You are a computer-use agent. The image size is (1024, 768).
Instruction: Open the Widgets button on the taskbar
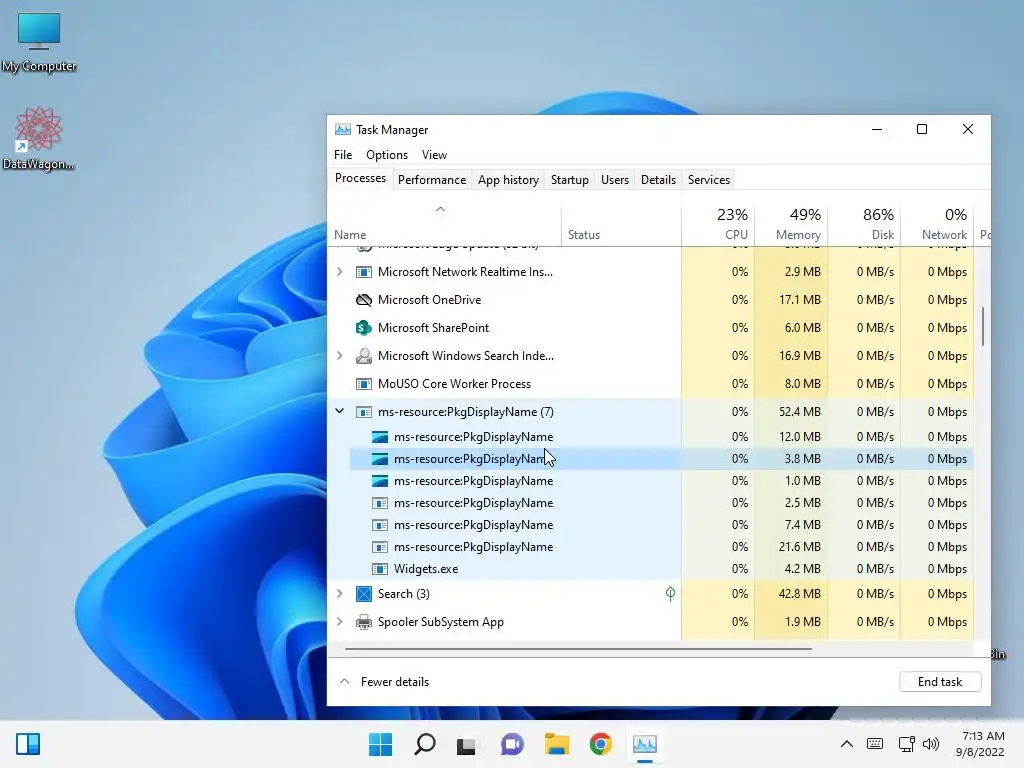28,744
